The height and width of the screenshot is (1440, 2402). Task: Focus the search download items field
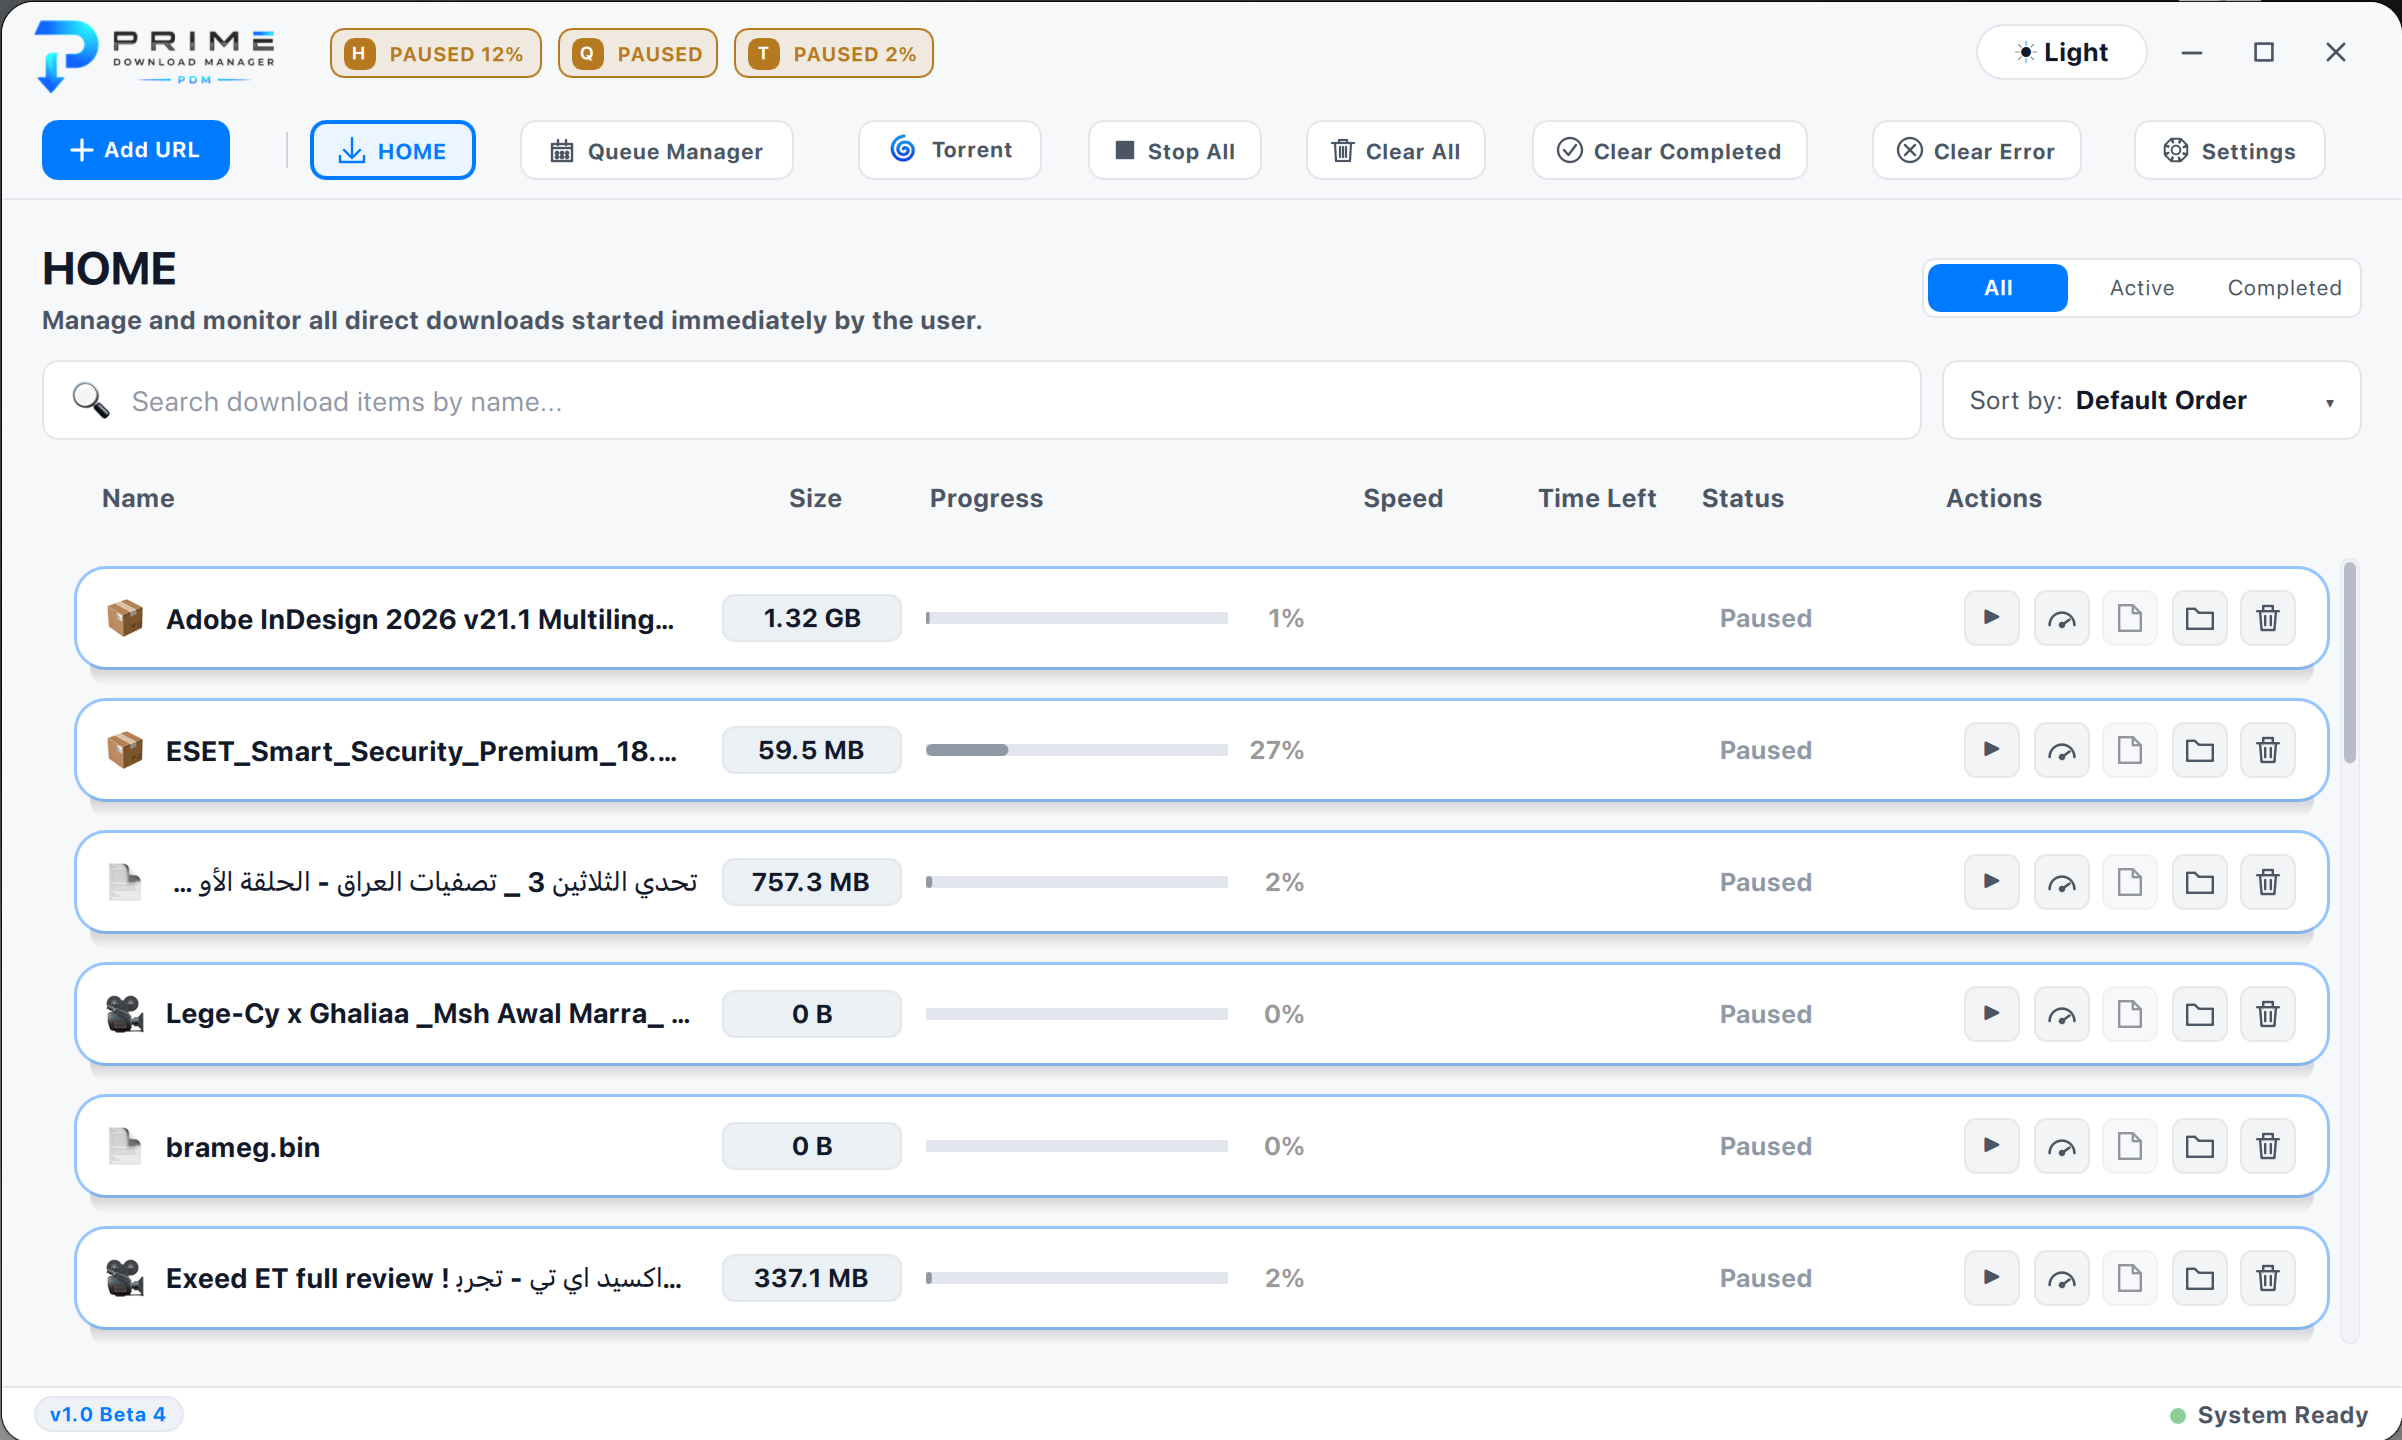[x=981, y=400]
